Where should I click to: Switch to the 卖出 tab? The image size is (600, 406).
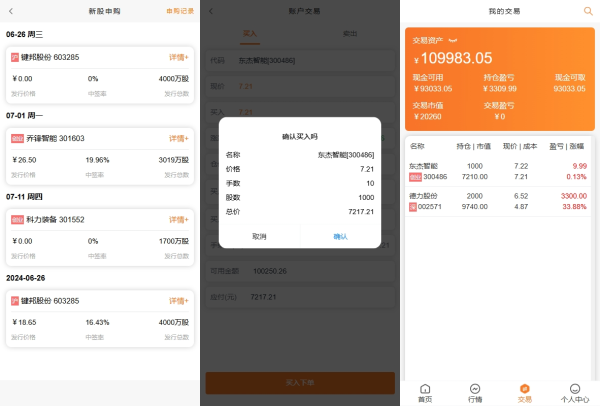[350, 34]
